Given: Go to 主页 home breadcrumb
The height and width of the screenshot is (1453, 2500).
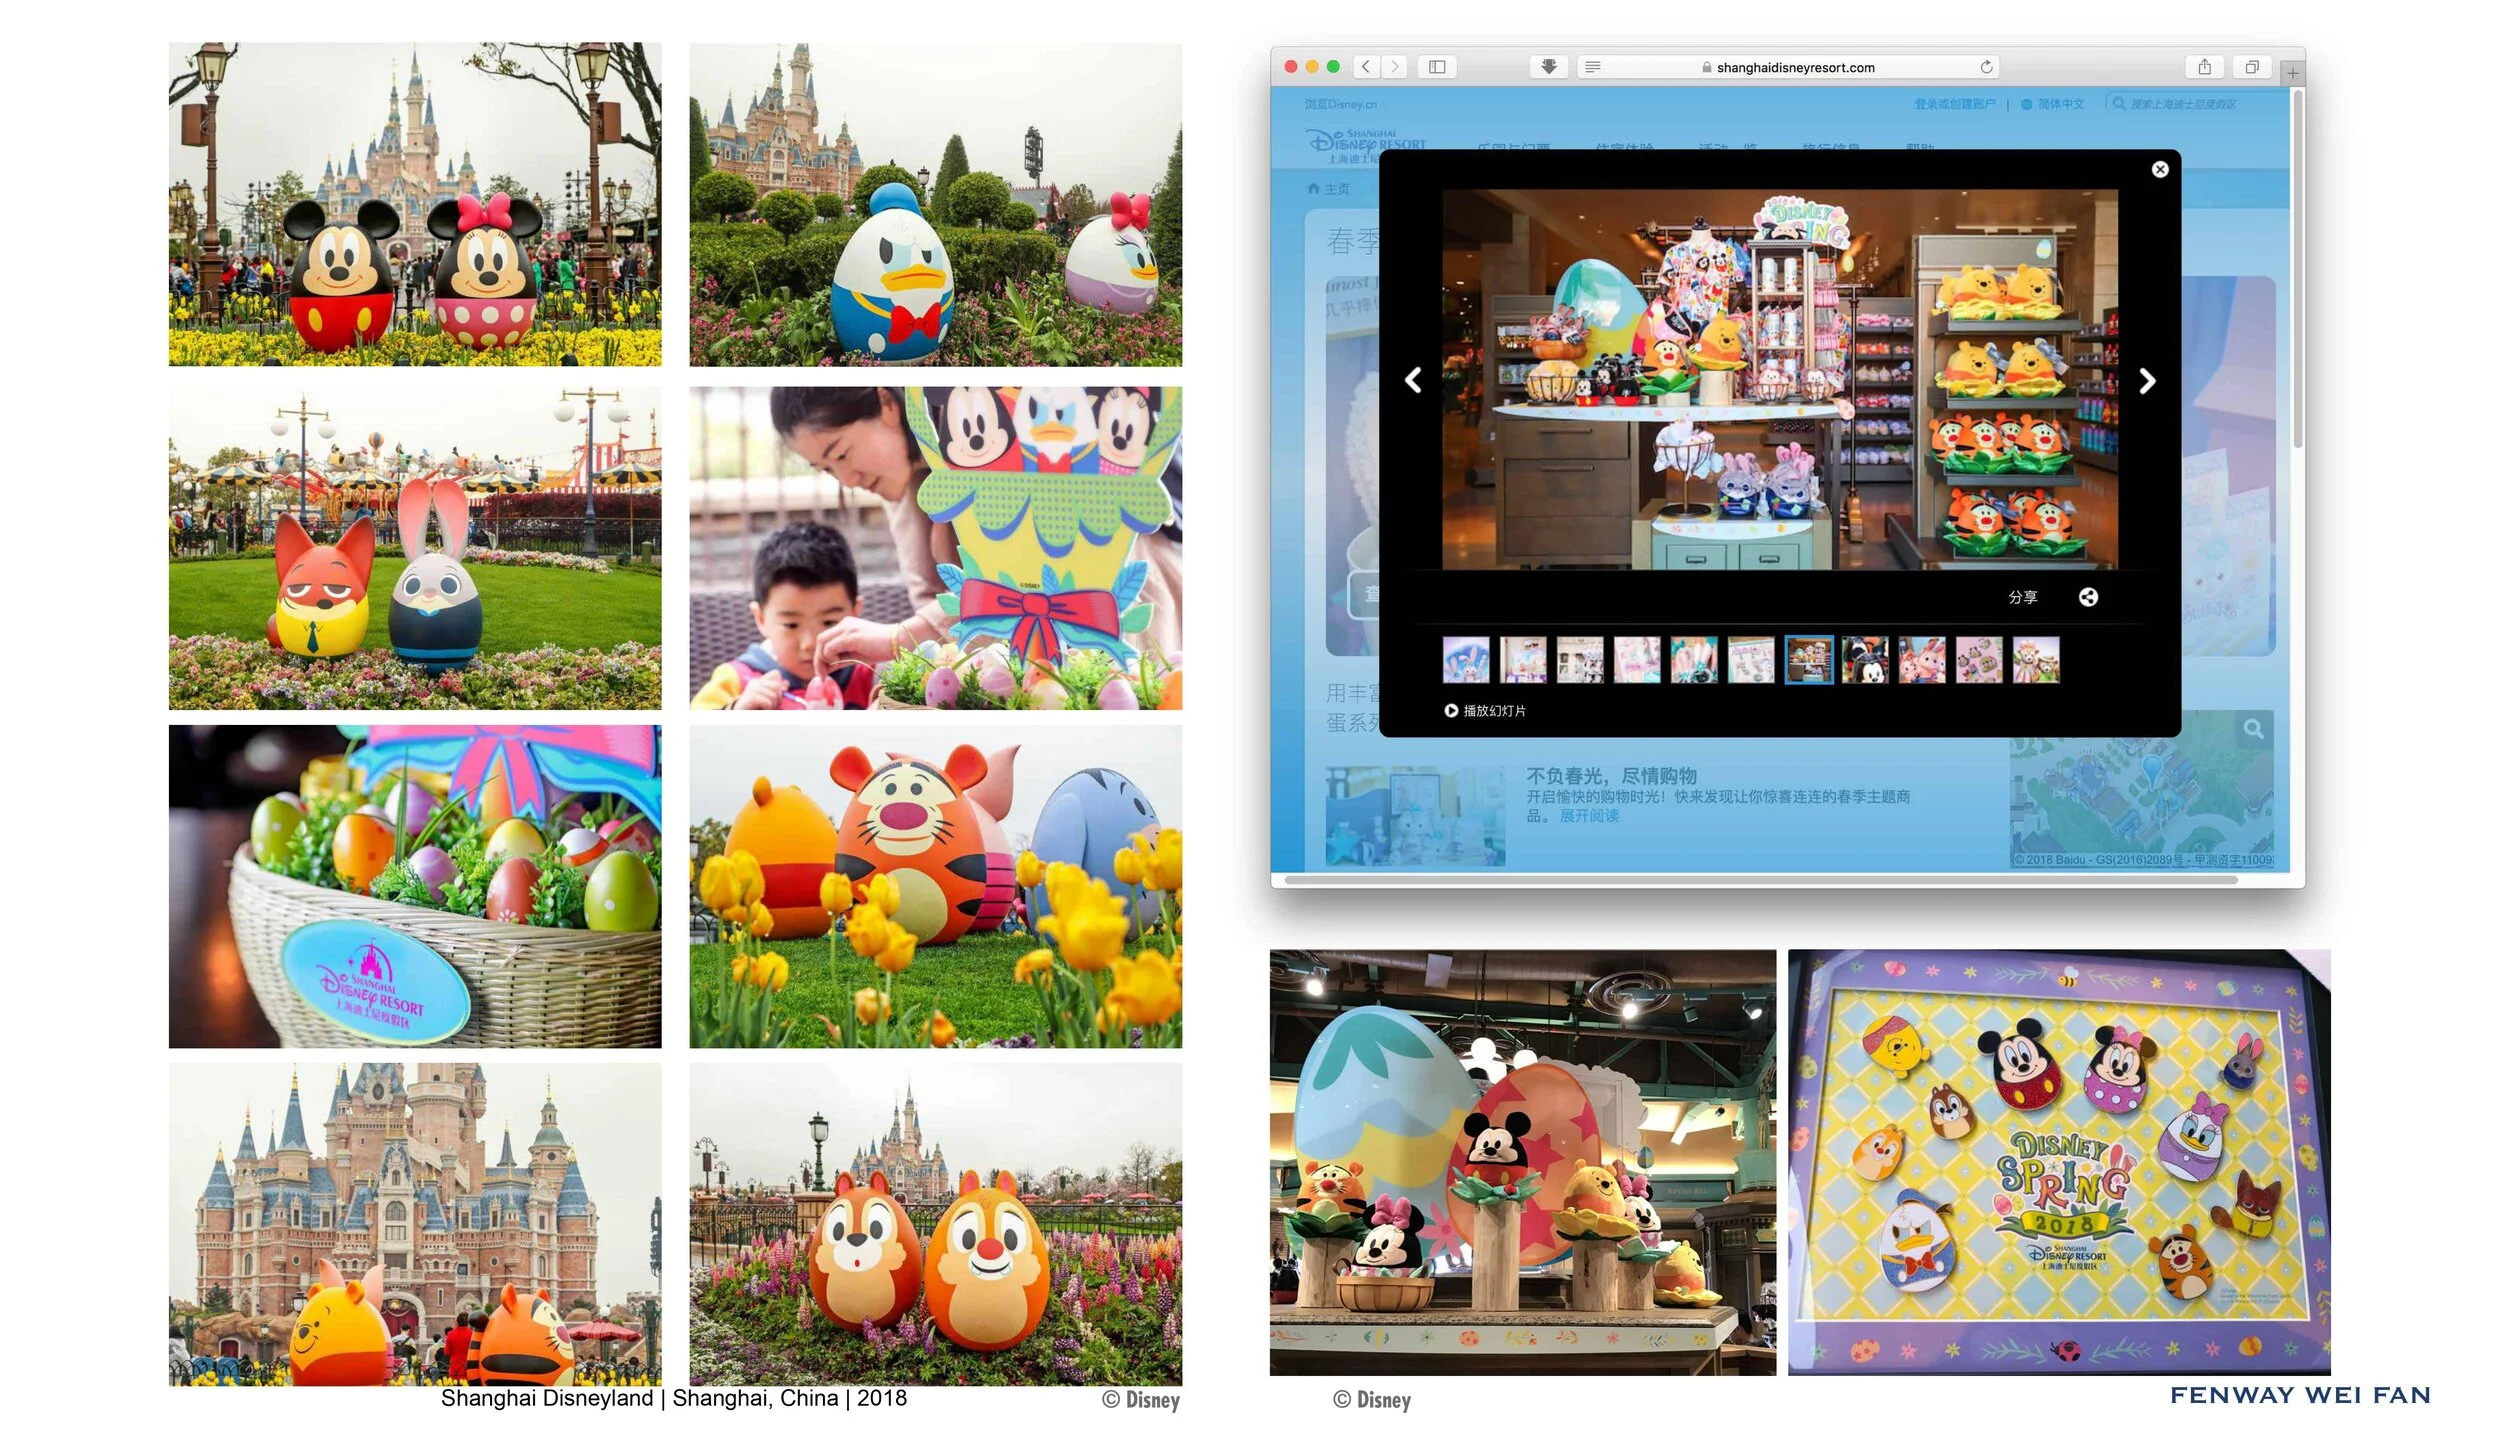Looking at the screenshot, I should tap(1329, 189).
